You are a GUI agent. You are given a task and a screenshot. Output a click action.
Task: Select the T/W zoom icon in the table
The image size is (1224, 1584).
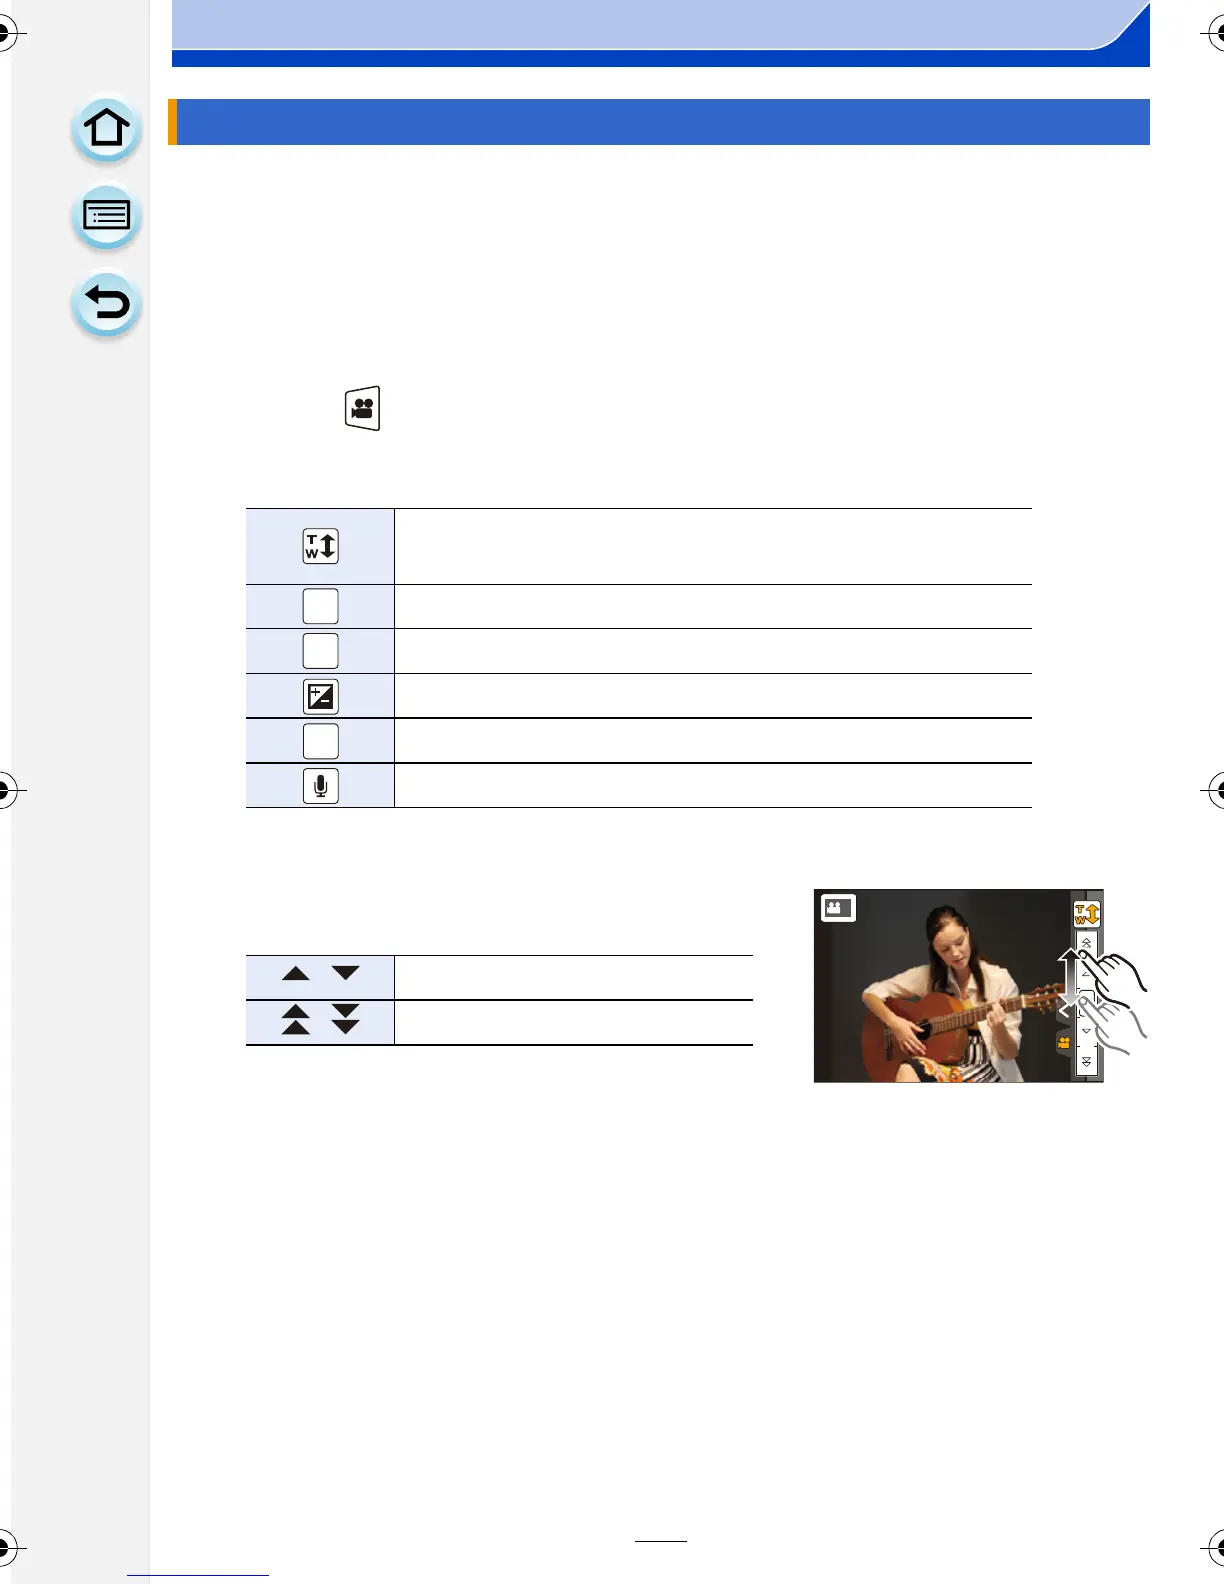click(x=320, y=546)
